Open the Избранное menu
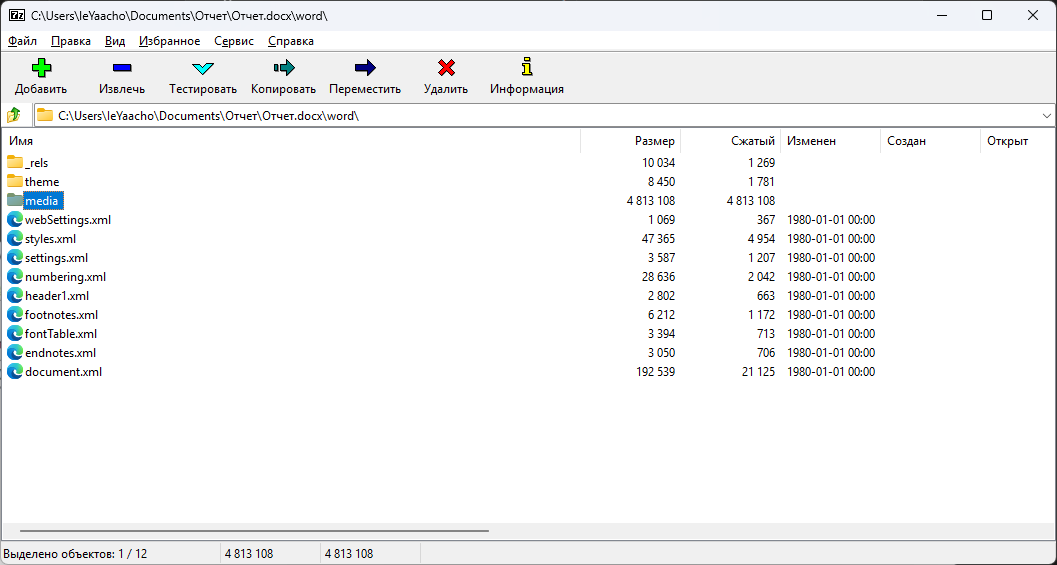The width and height of the screenshot is (1057, 565). coord(169,41)
